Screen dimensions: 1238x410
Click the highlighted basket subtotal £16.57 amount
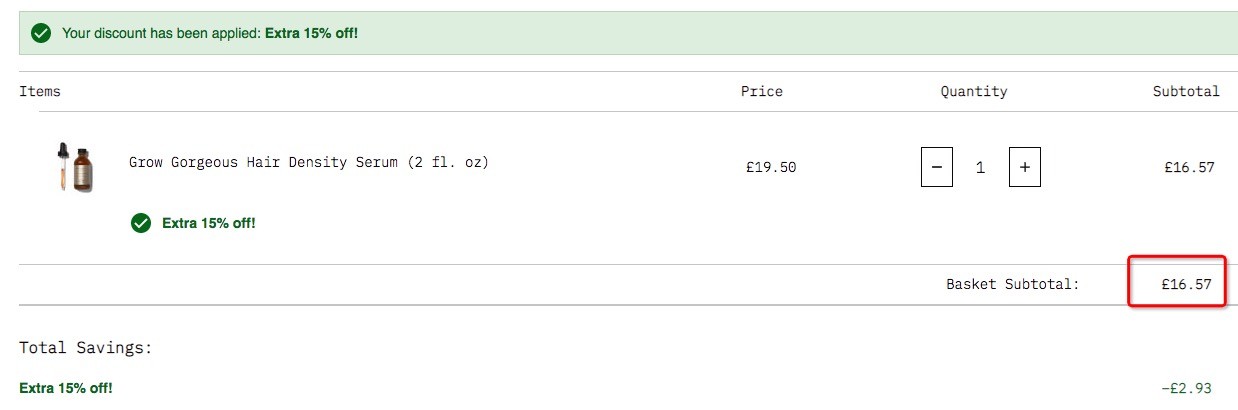(x=1186, y=285)
